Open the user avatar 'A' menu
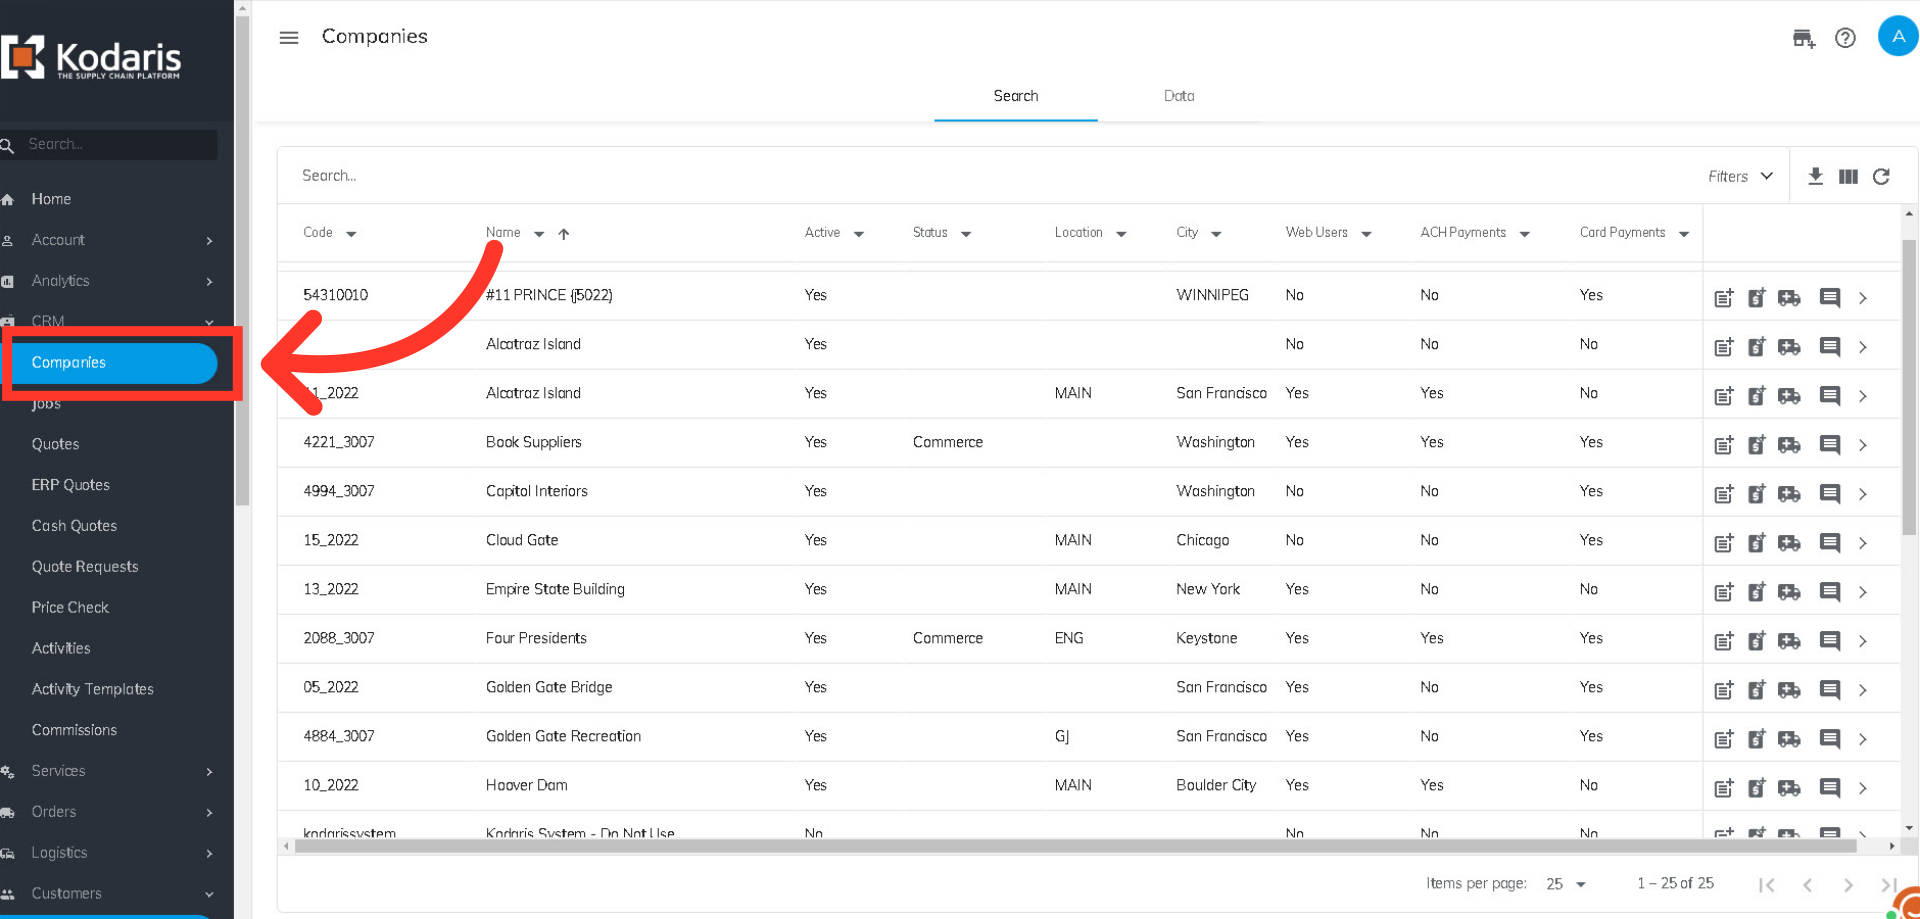The image size is (1920, 919). click(1897, 36)
